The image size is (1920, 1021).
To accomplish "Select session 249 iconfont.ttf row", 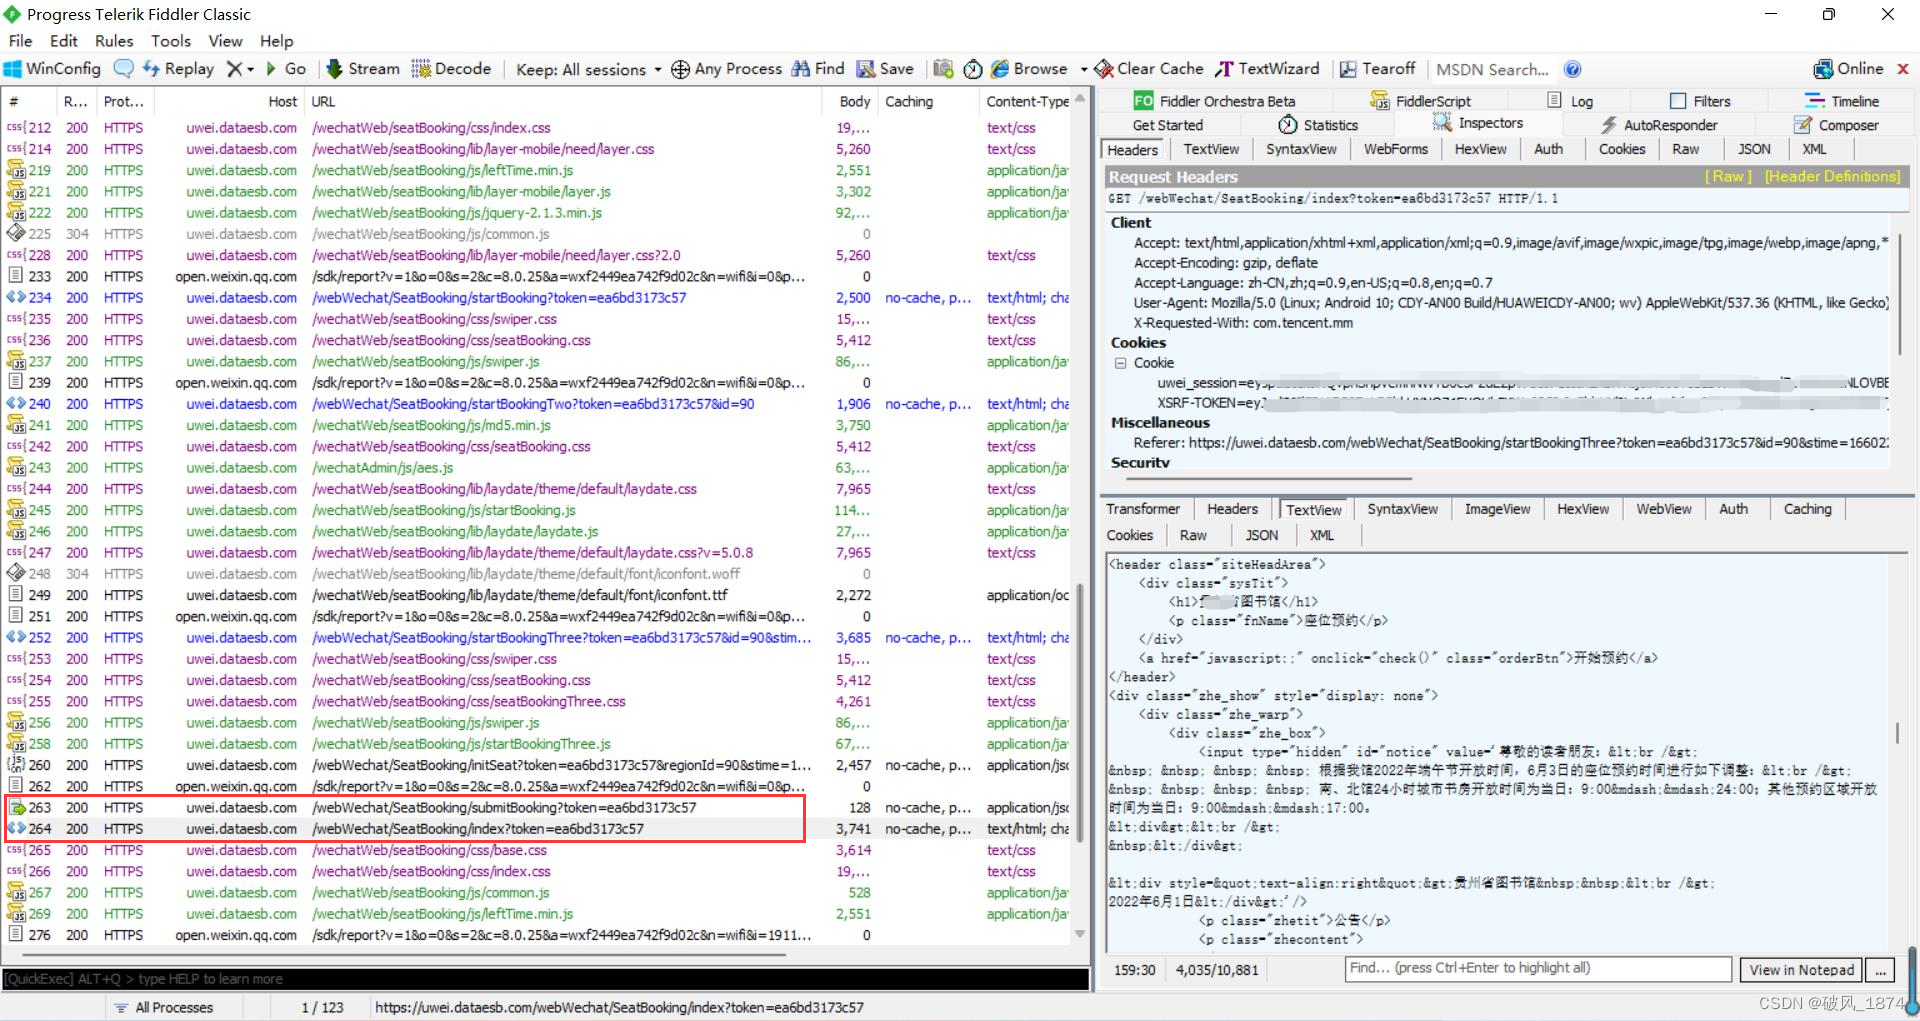I will pos(538,595).
